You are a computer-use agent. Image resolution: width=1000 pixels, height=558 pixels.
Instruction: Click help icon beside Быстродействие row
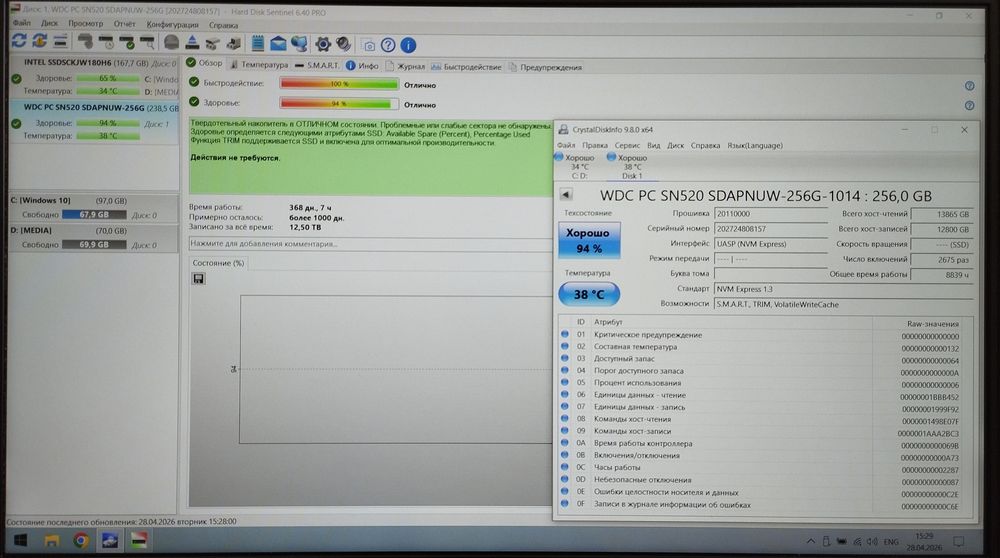[969, 86]
